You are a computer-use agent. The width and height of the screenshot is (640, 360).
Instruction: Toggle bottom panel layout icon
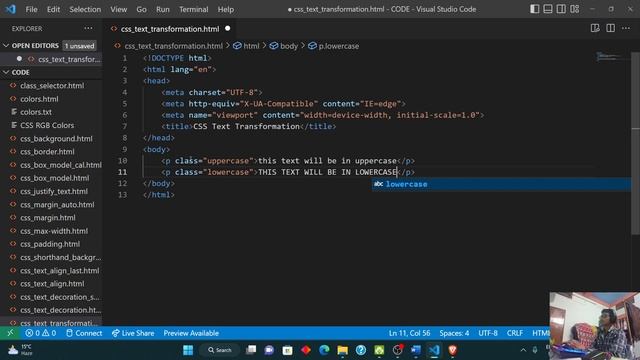click(548, 9)
